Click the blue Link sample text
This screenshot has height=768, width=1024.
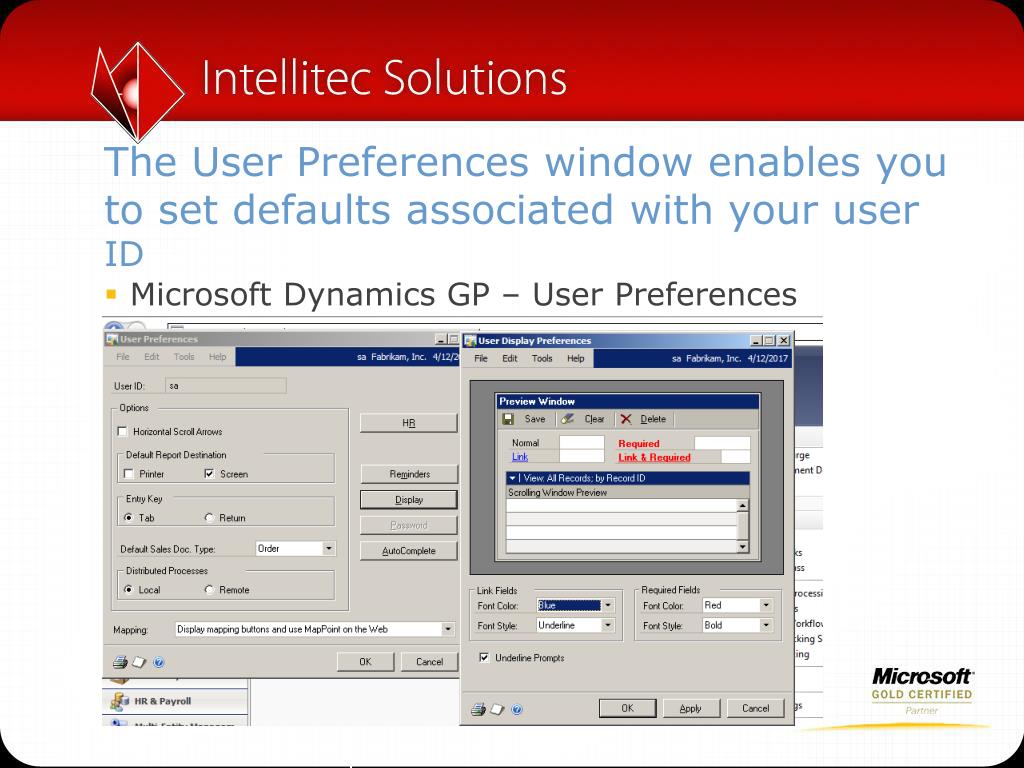click(x=520, y=457)
